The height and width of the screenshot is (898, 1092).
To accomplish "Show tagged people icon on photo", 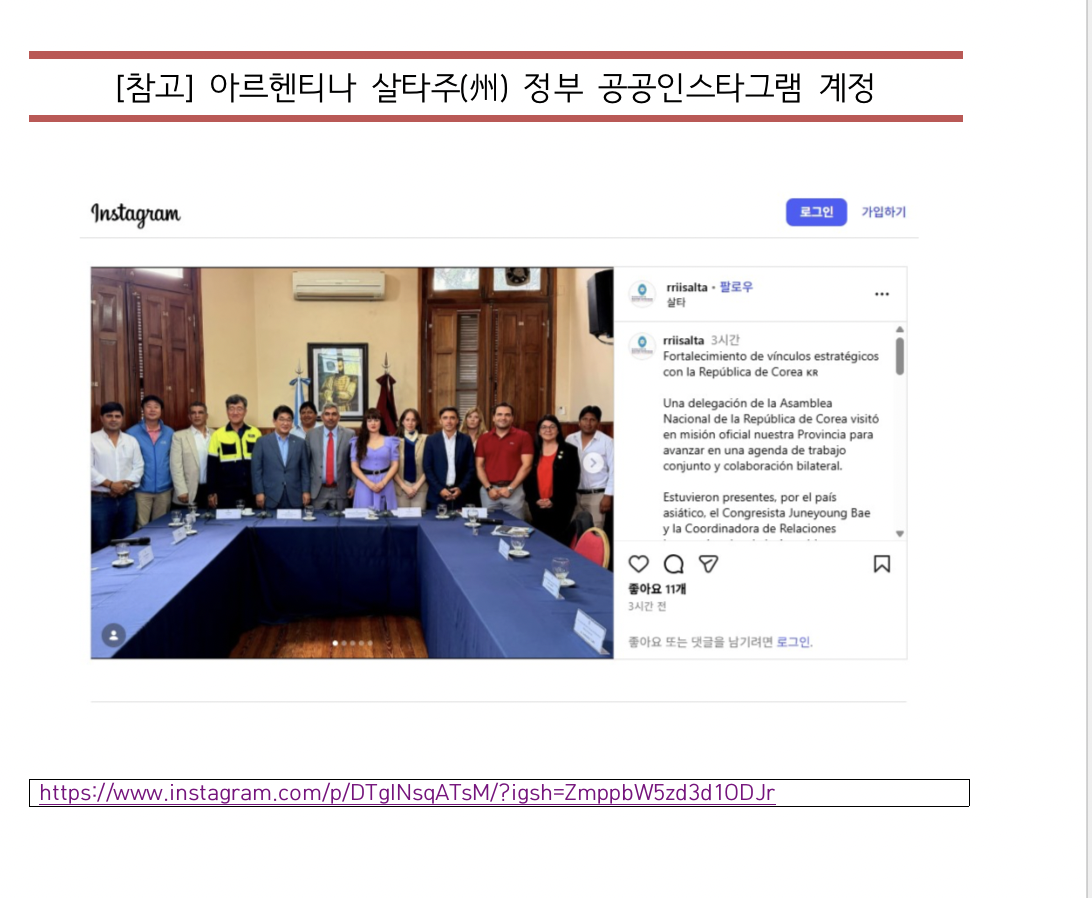I will 114,635.
